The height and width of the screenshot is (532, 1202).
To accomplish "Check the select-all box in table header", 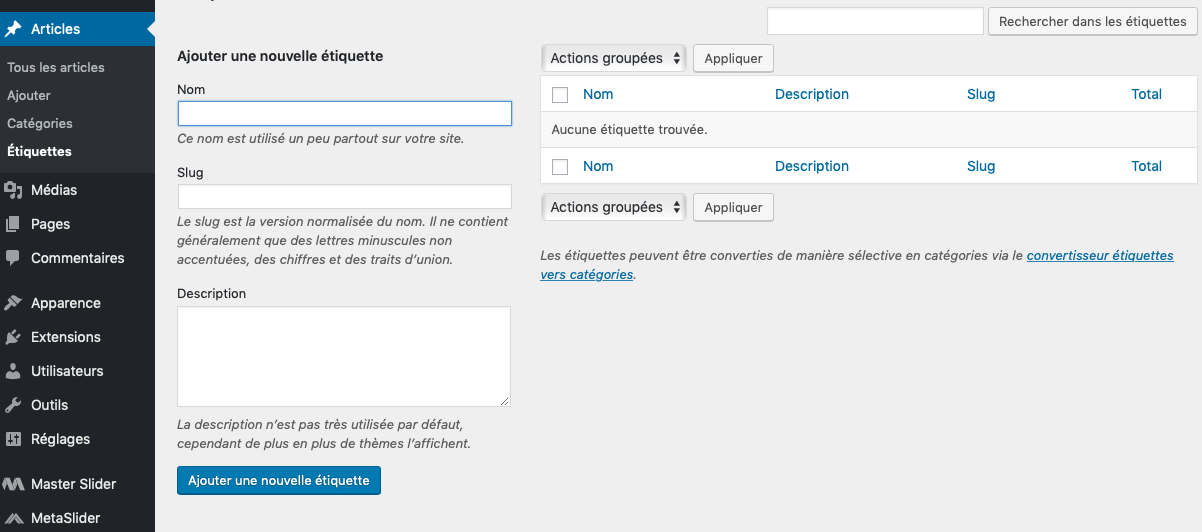I will click(560, 95).
